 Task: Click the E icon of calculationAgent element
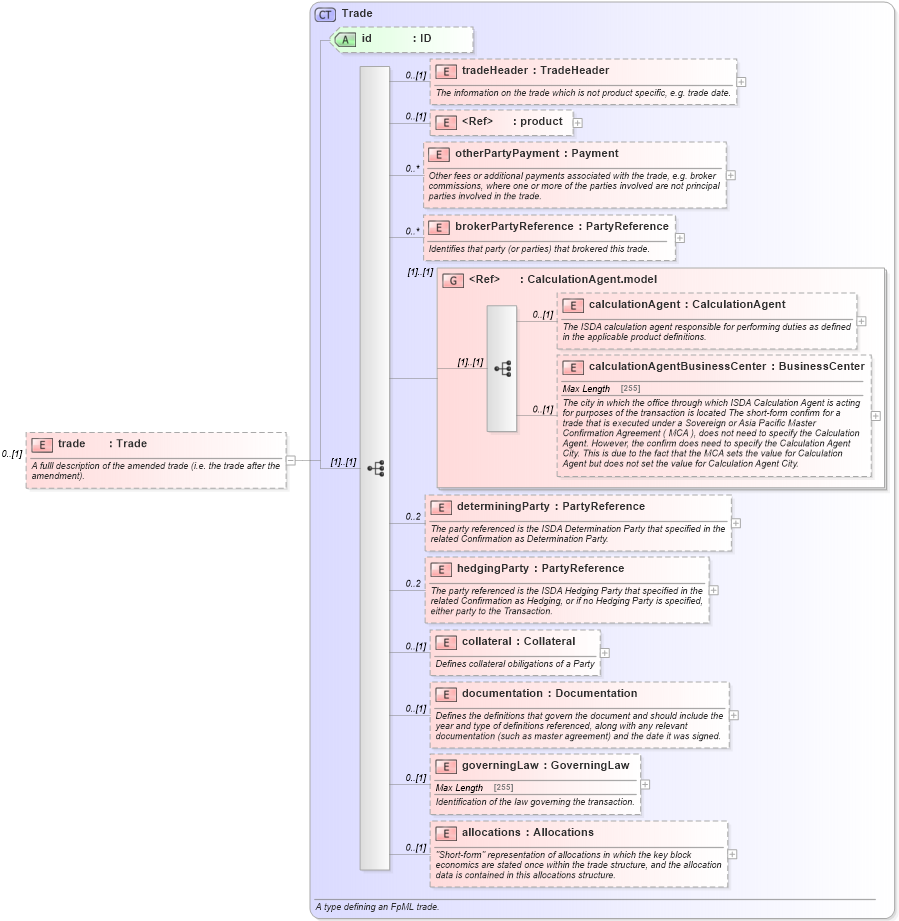[x=574, y=305]
